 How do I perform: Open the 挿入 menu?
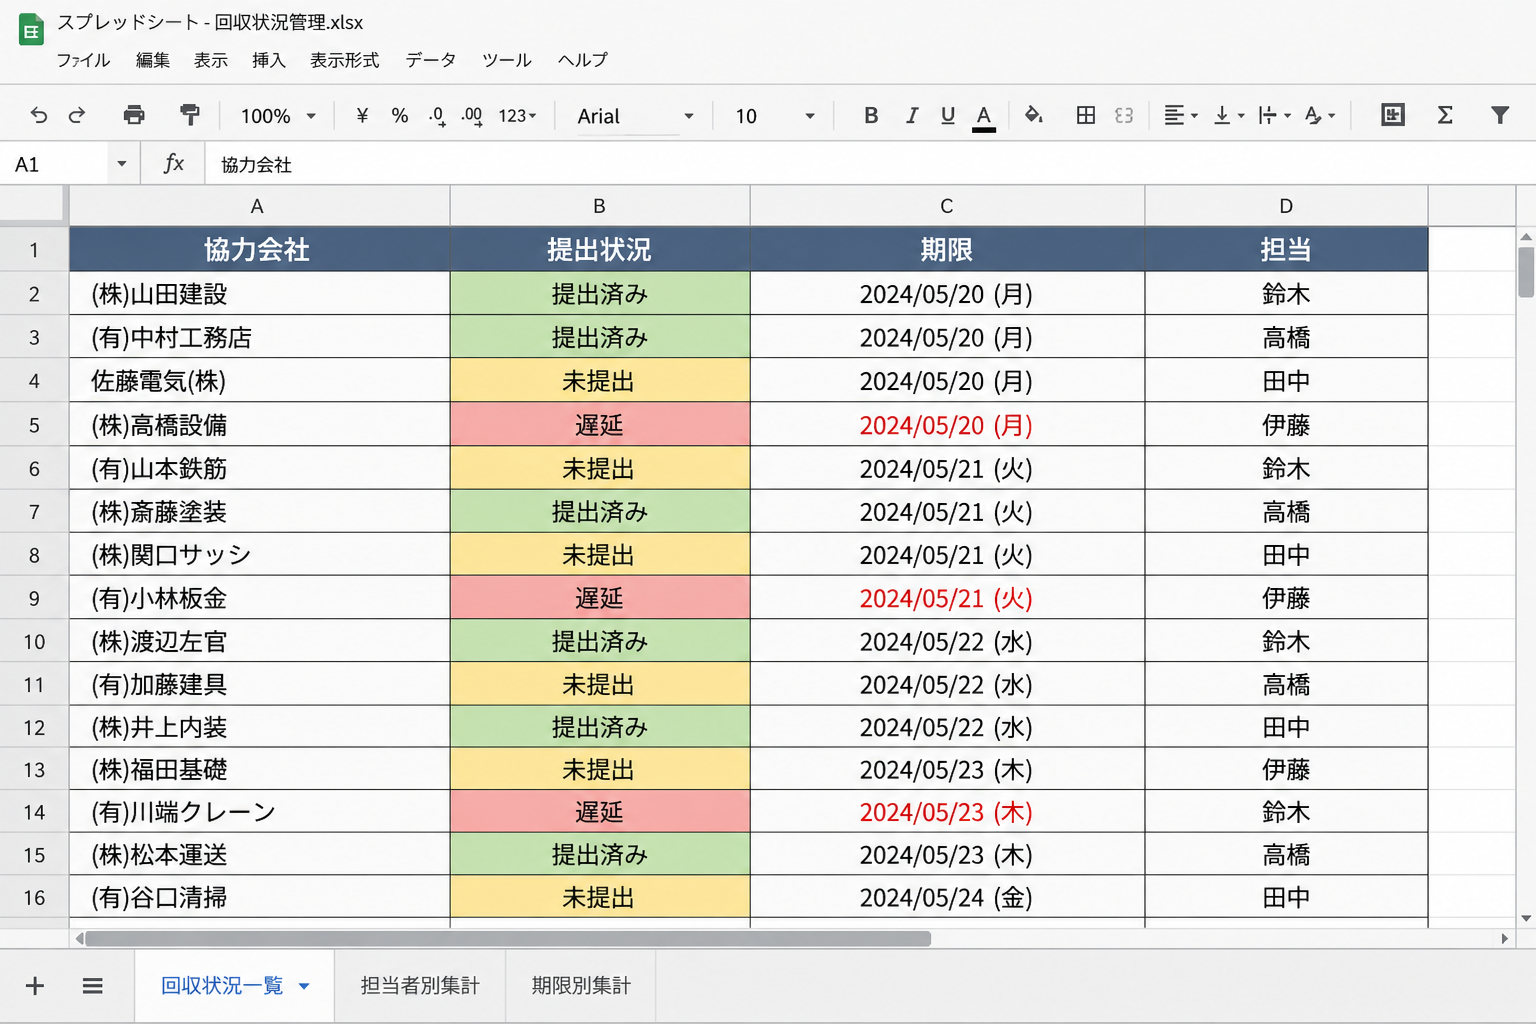click(x=269, y=60)
